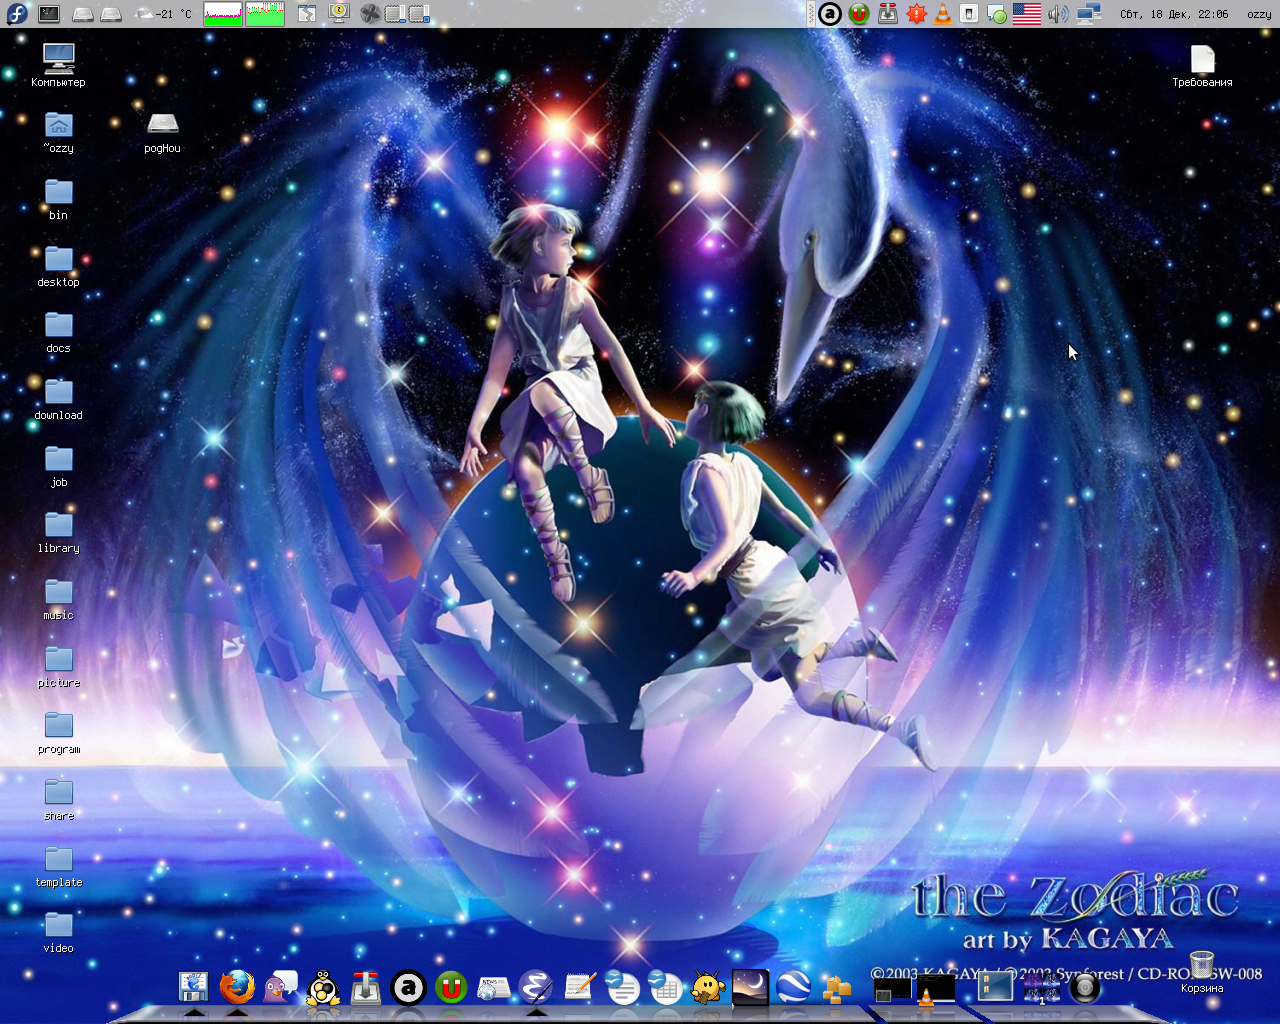Open the green magnet dock launcher
The image size is (1280, 1024).
tap(451, 988)
